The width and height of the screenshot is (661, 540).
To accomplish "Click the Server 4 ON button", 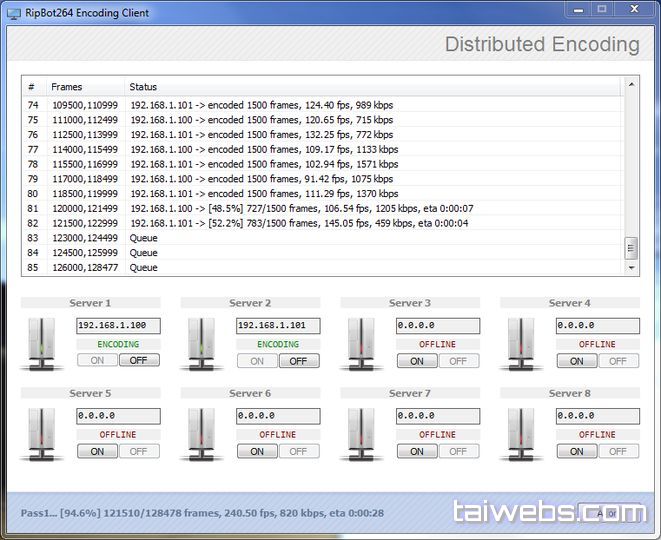I will tap(577, 361).
